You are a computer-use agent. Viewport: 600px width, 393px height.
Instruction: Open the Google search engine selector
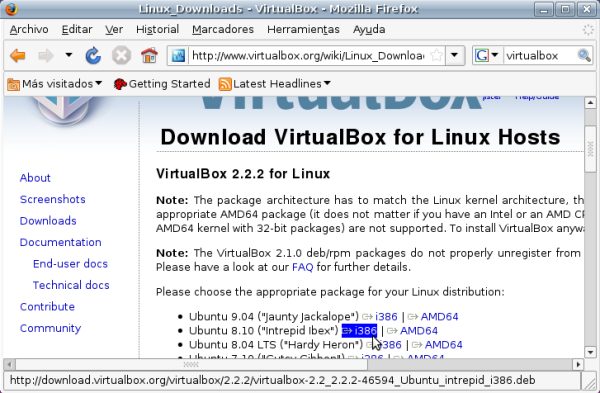pyautogui.click(x=486, y=56)
